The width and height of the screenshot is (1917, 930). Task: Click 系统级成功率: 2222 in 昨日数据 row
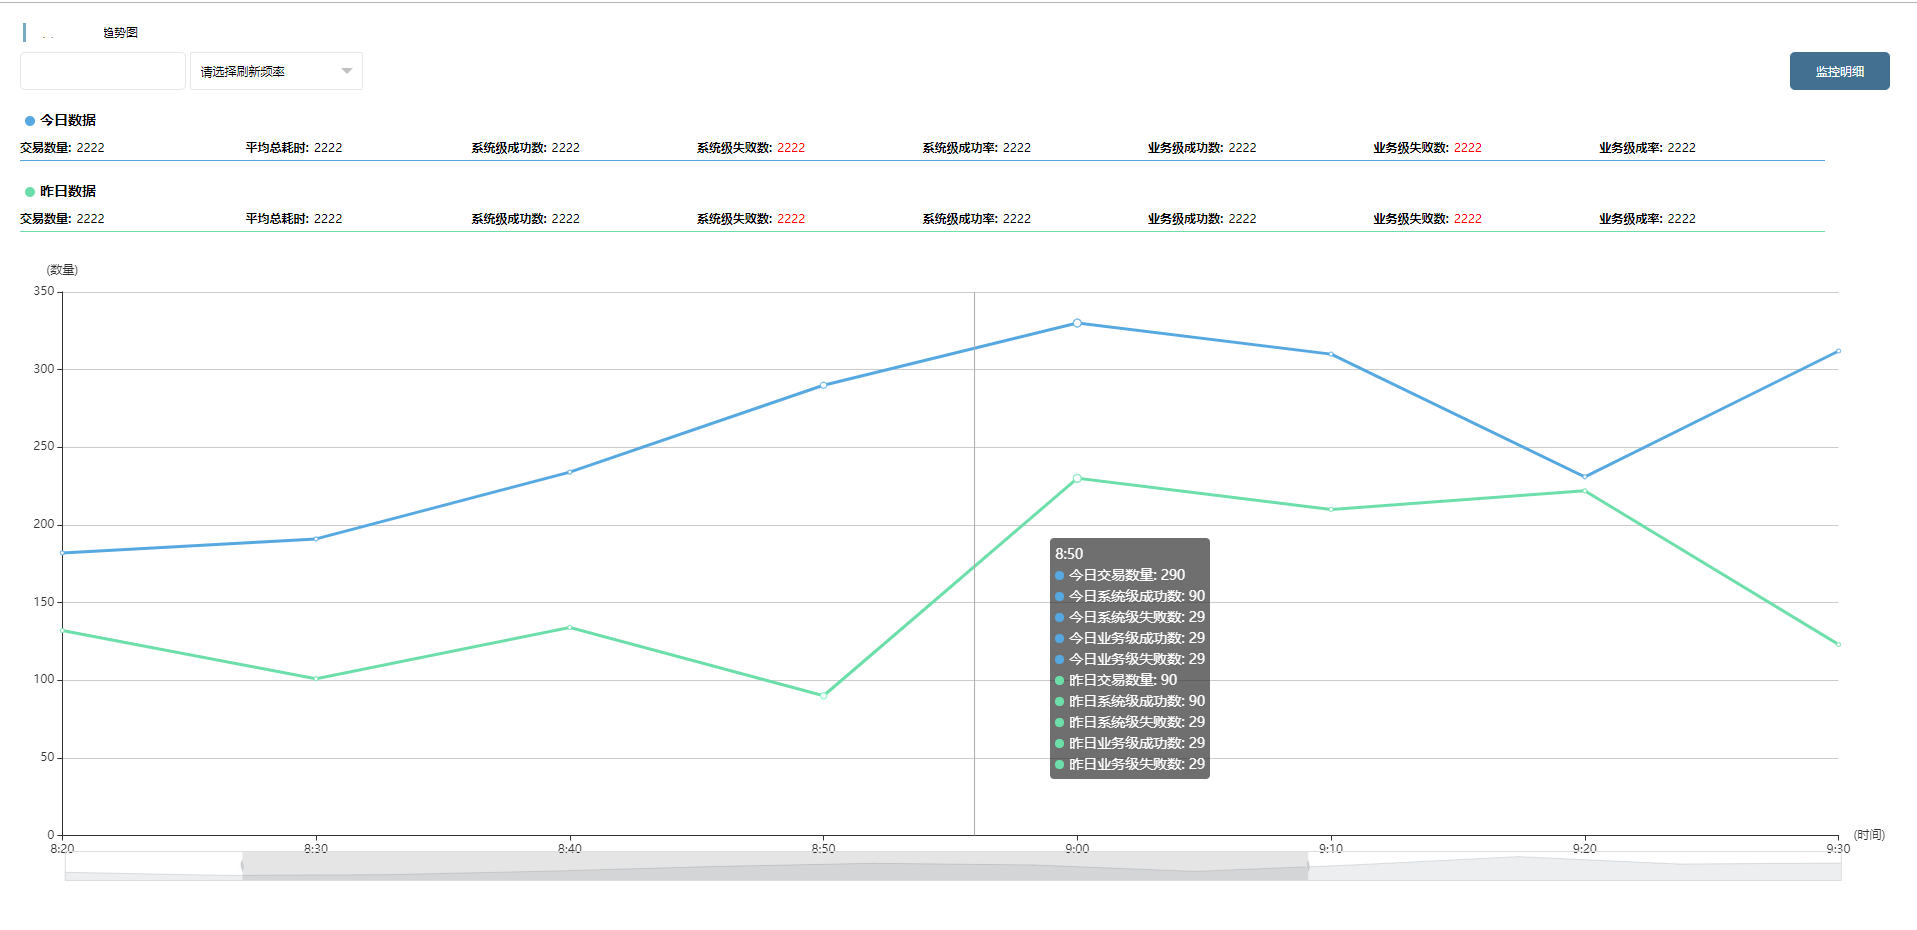pos(977,219)
